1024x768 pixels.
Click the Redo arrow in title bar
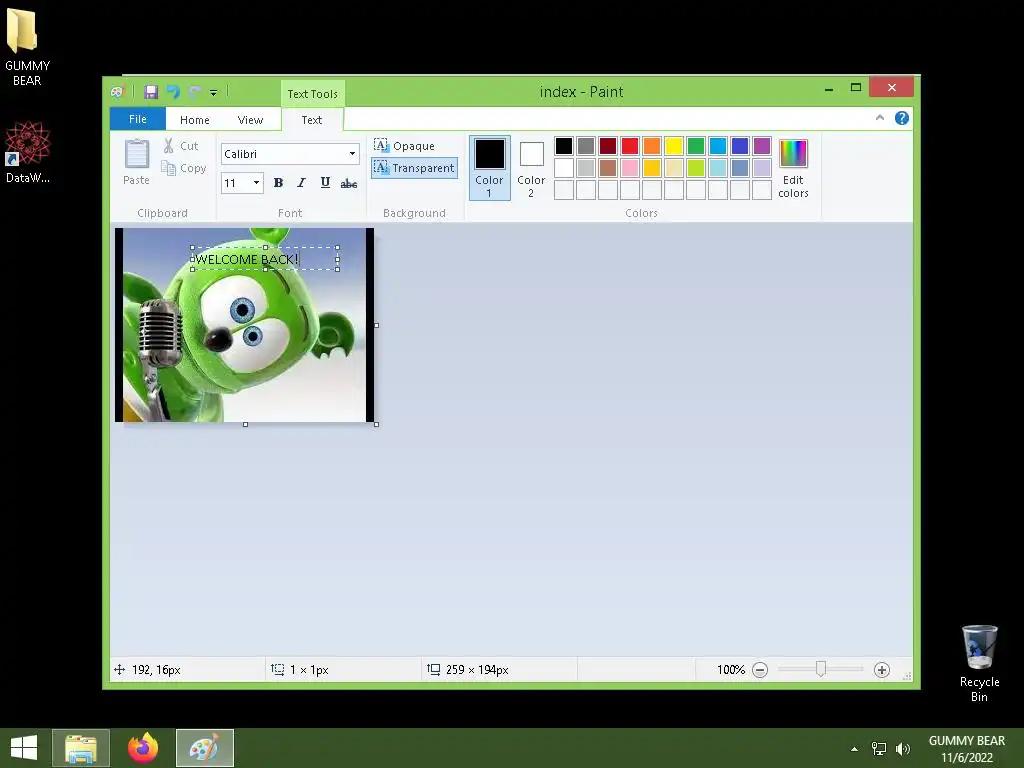pyautogui.click(x=194, y=92)
